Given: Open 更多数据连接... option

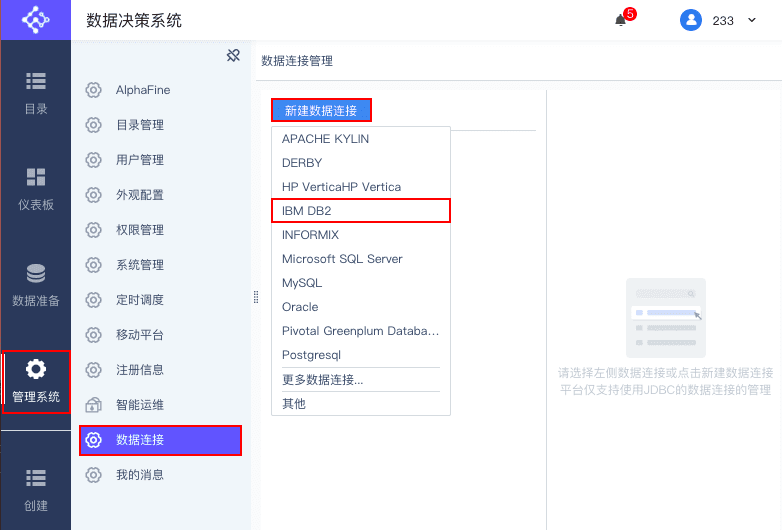Looking at the screenshot, I should tap(361, 379).
